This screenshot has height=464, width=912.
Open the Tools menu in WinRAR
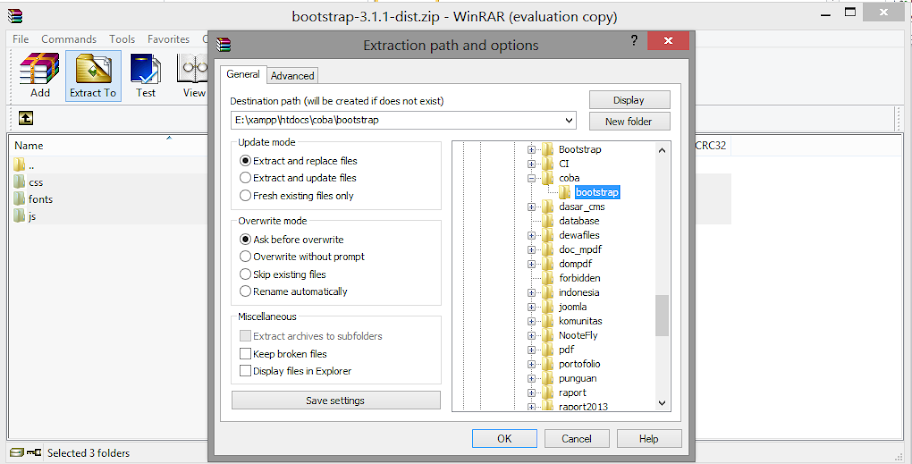point(122,39)
